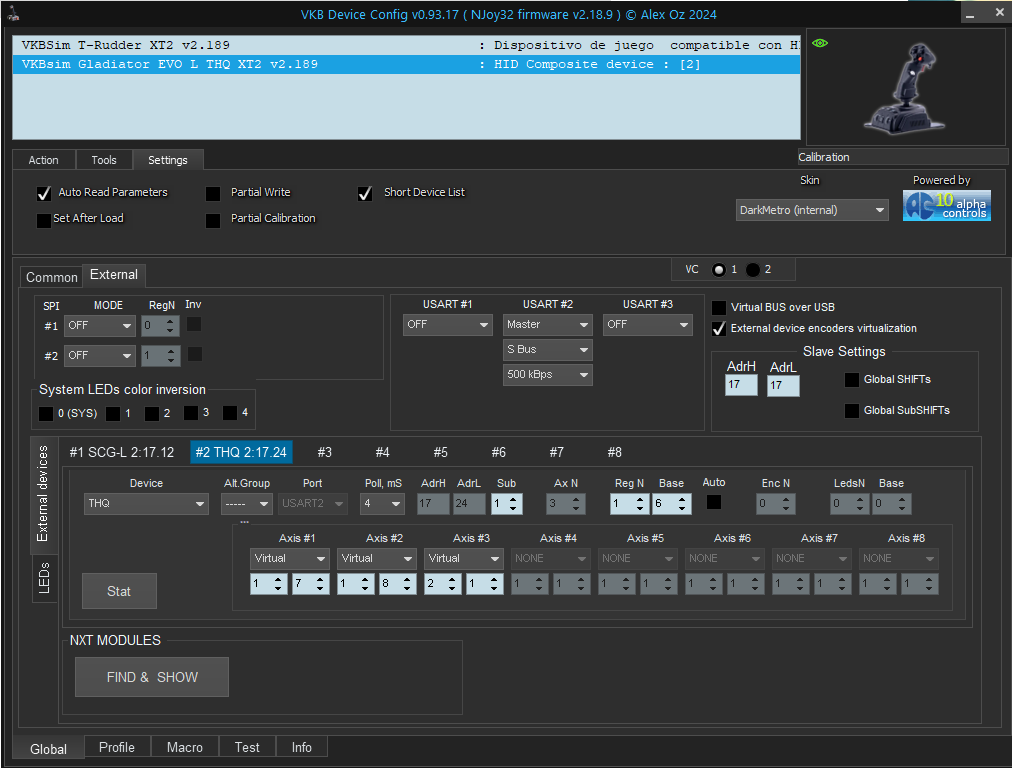Enable Virtual BUS over USB
The width and height of the screenshot is (1012, 768).
coord(718,308)
